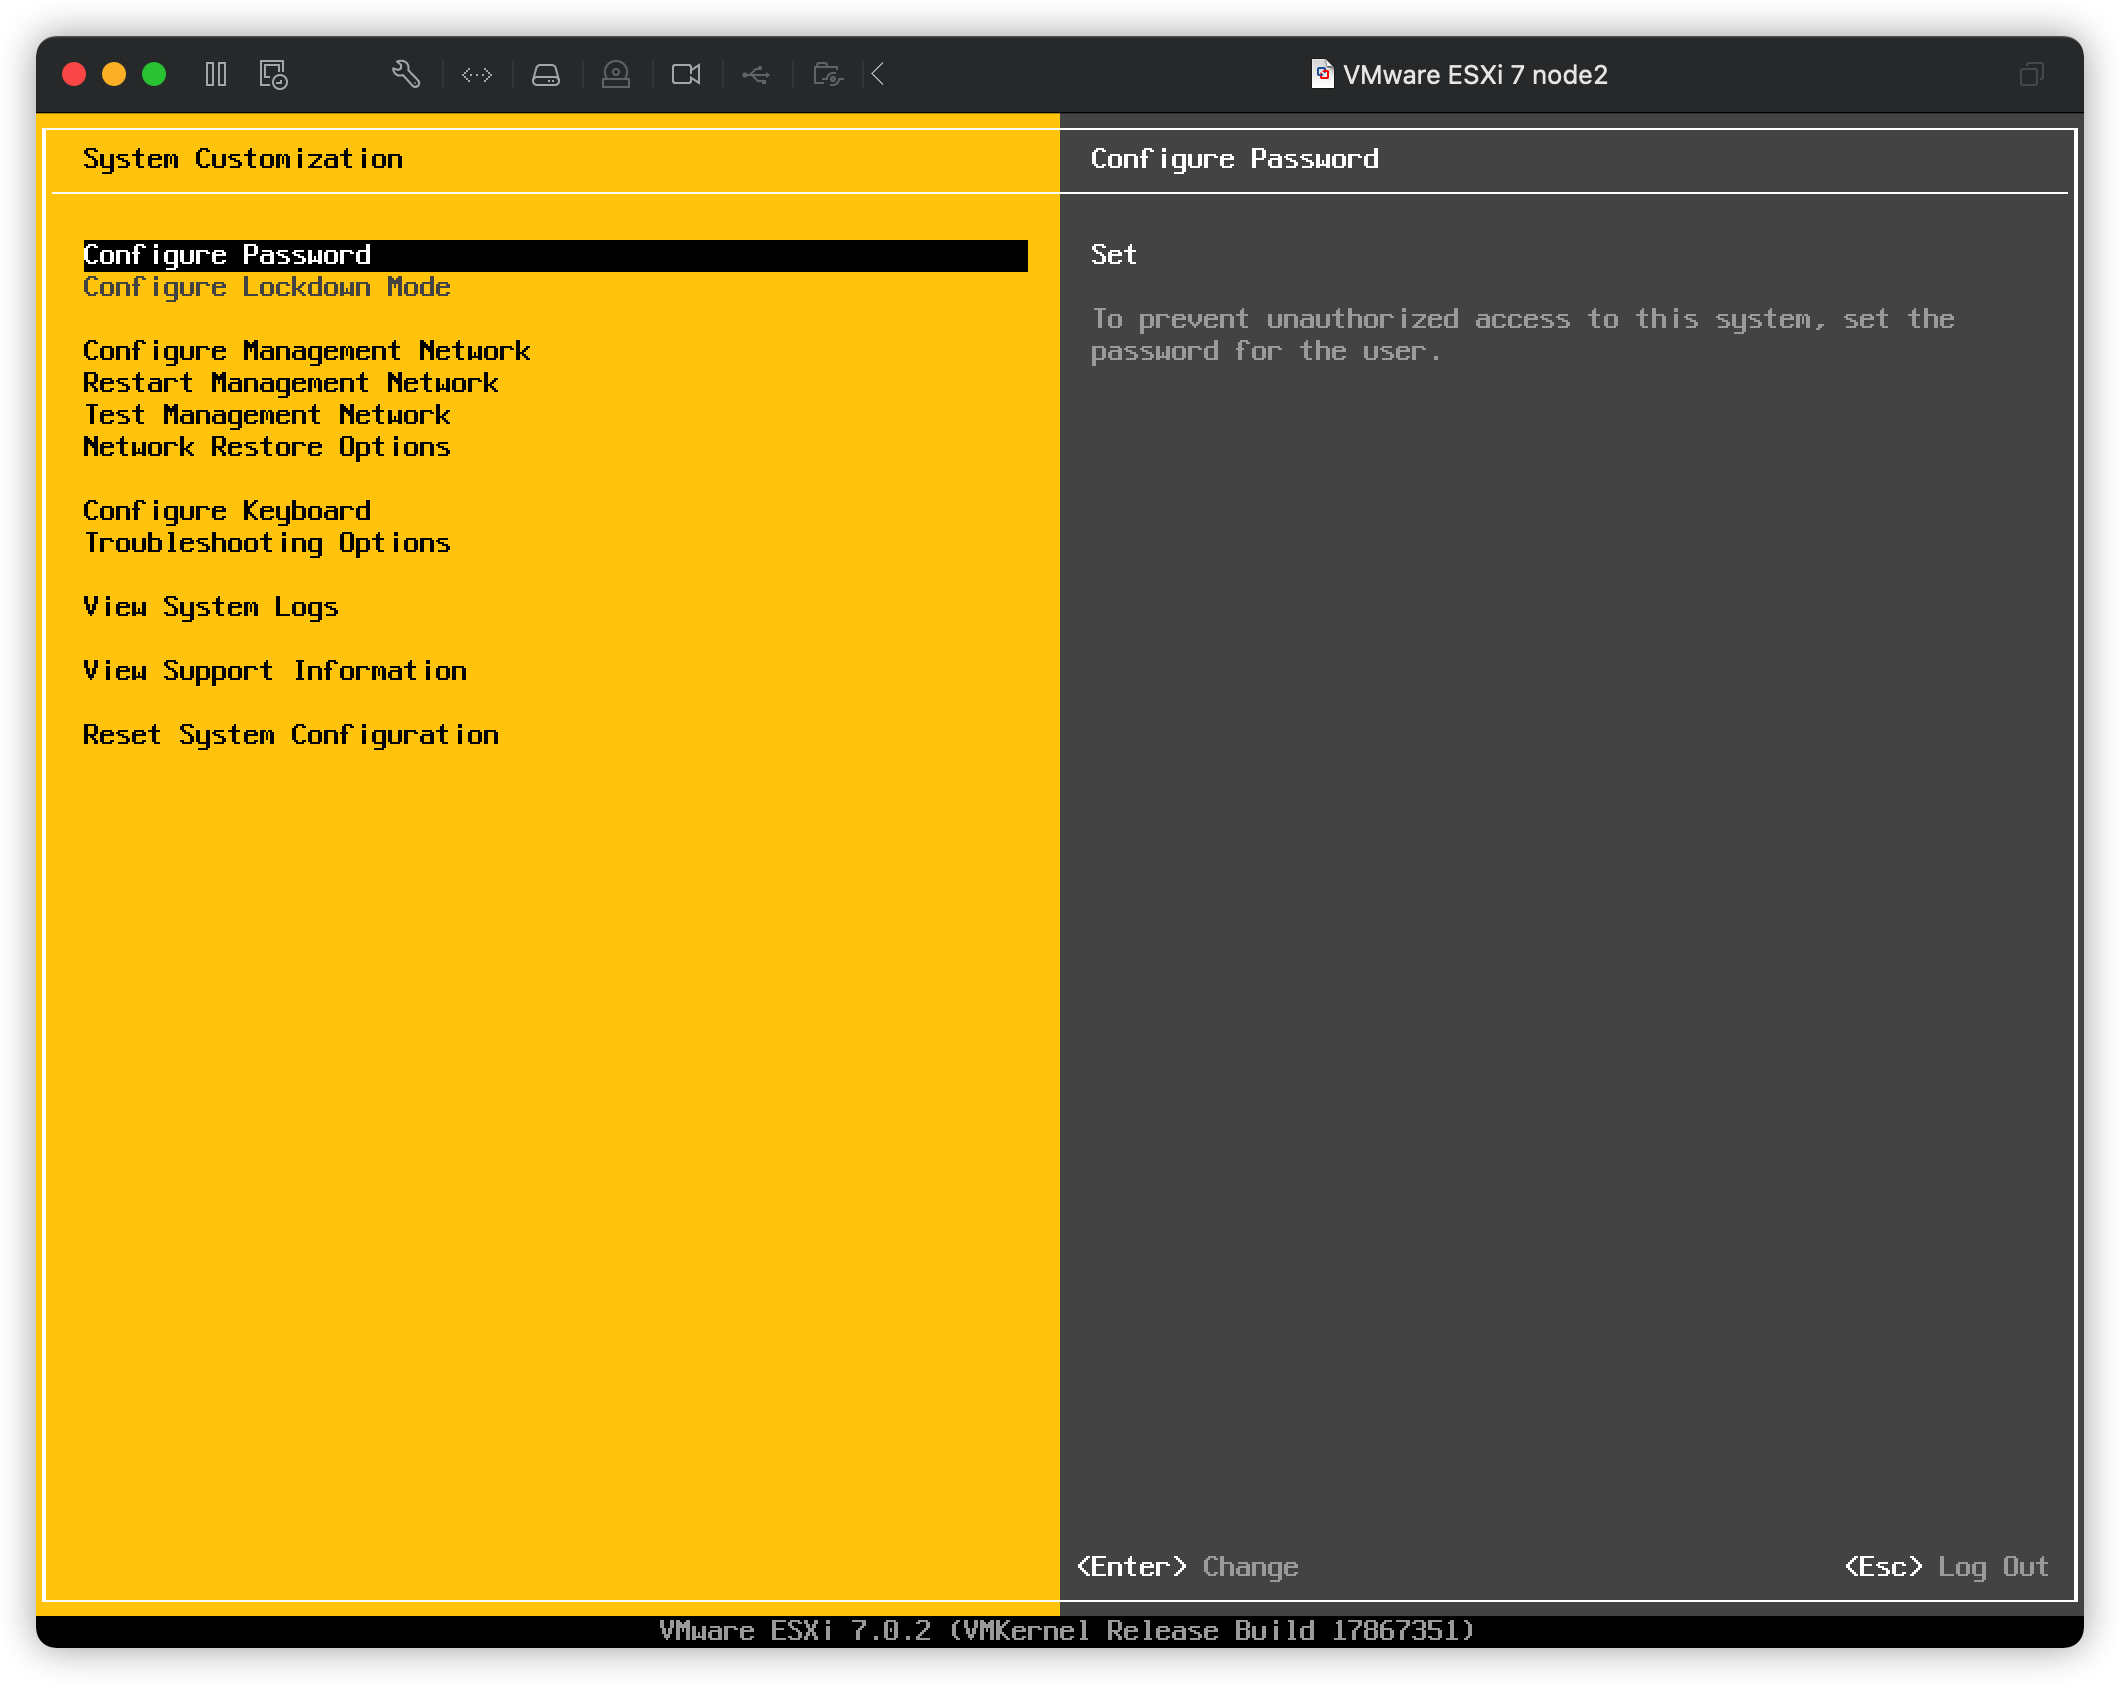Click the Enter Change action hint

tap(1186, 1567)
